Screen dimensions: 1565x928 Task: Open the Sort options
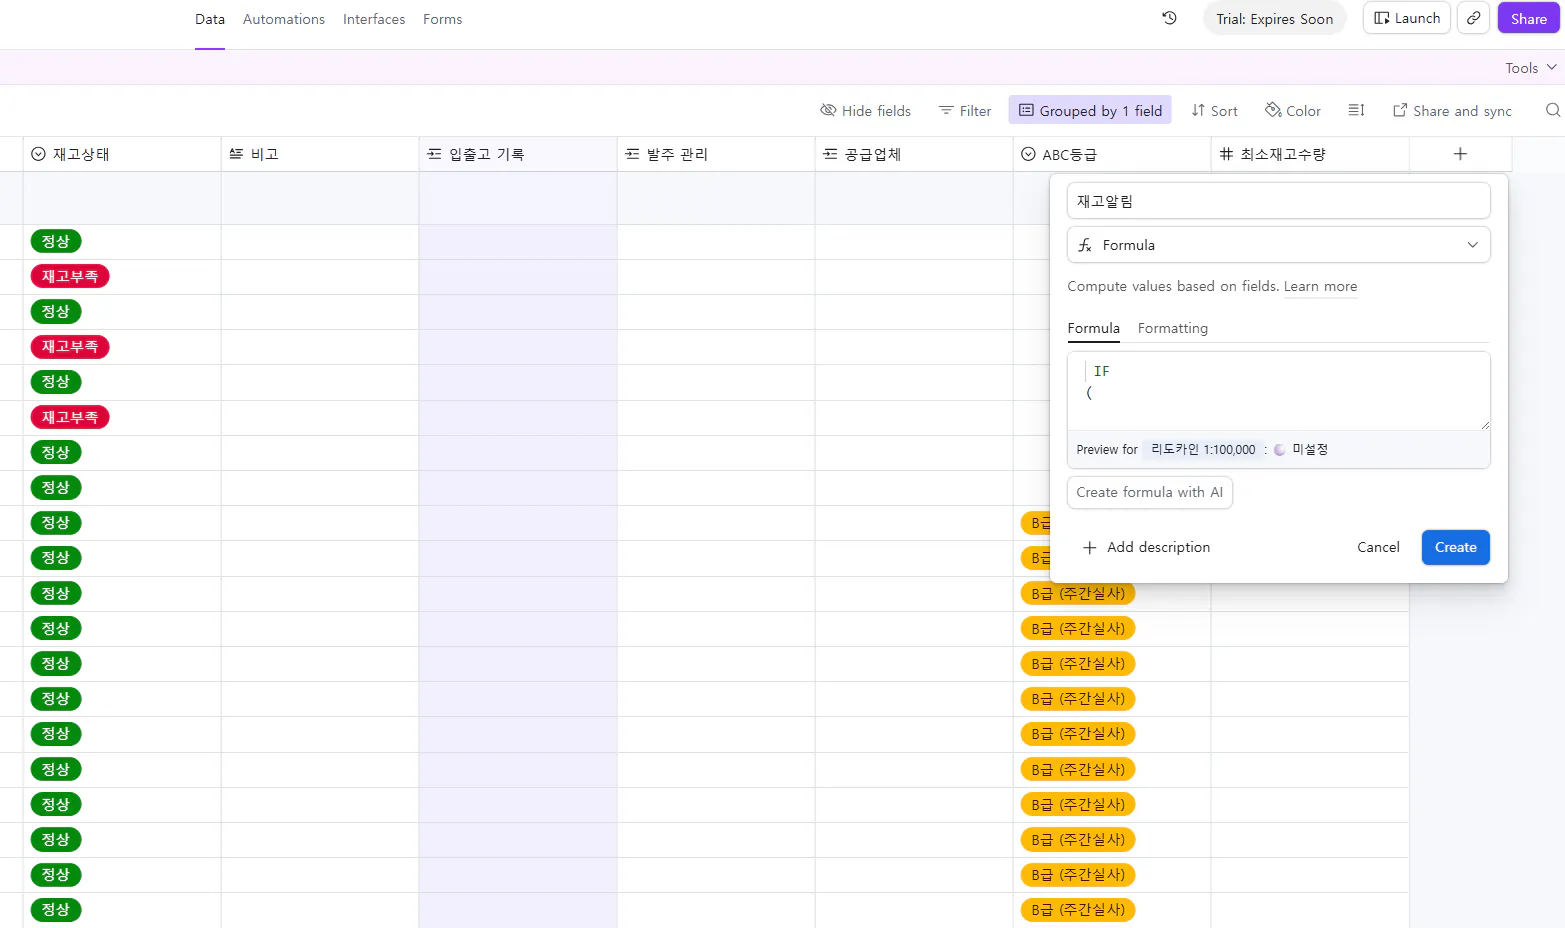click(x=1213, y=110)
